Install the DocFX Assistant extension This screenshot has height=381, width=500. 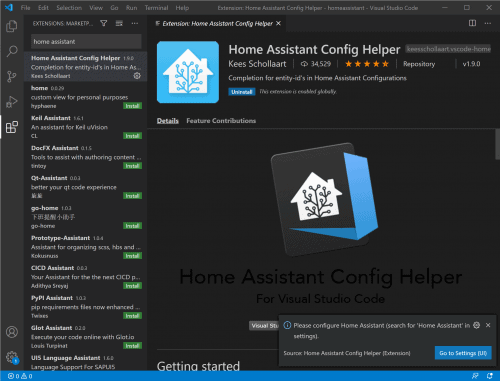click(x=133, y=166)
